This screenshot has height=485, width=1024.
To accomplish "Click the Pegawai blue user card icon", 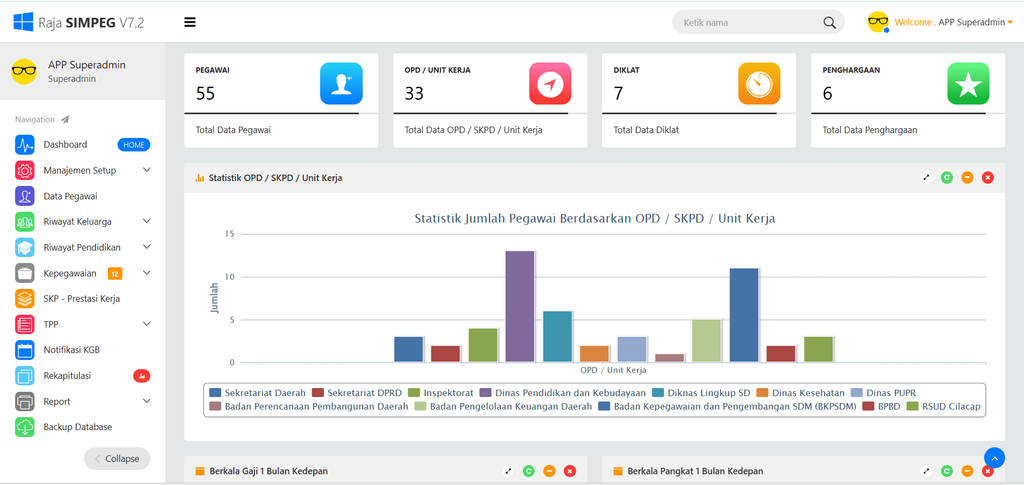I will [341, 84].
